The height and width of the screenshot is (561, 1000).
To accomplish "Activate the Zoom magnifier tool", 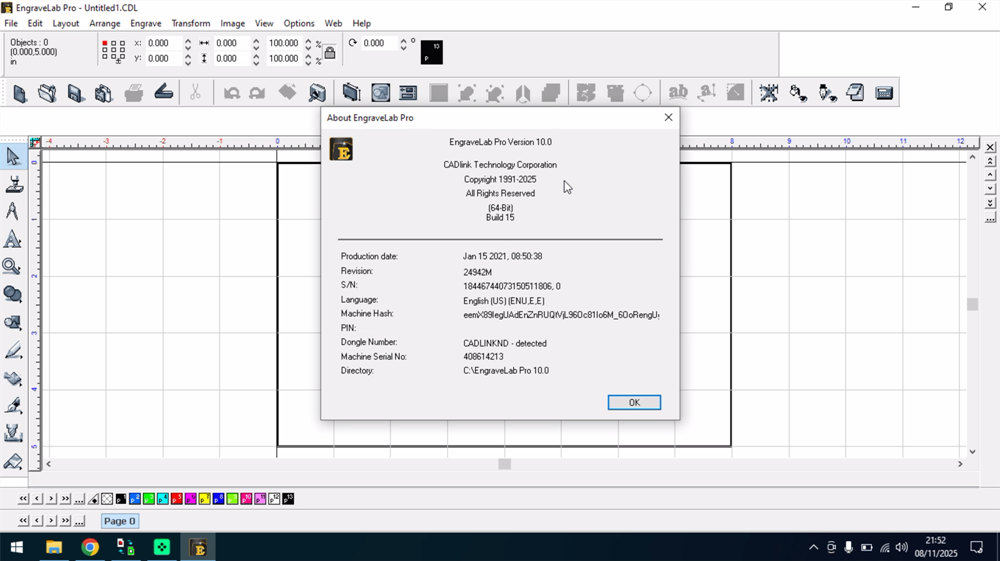I will 13,266.
